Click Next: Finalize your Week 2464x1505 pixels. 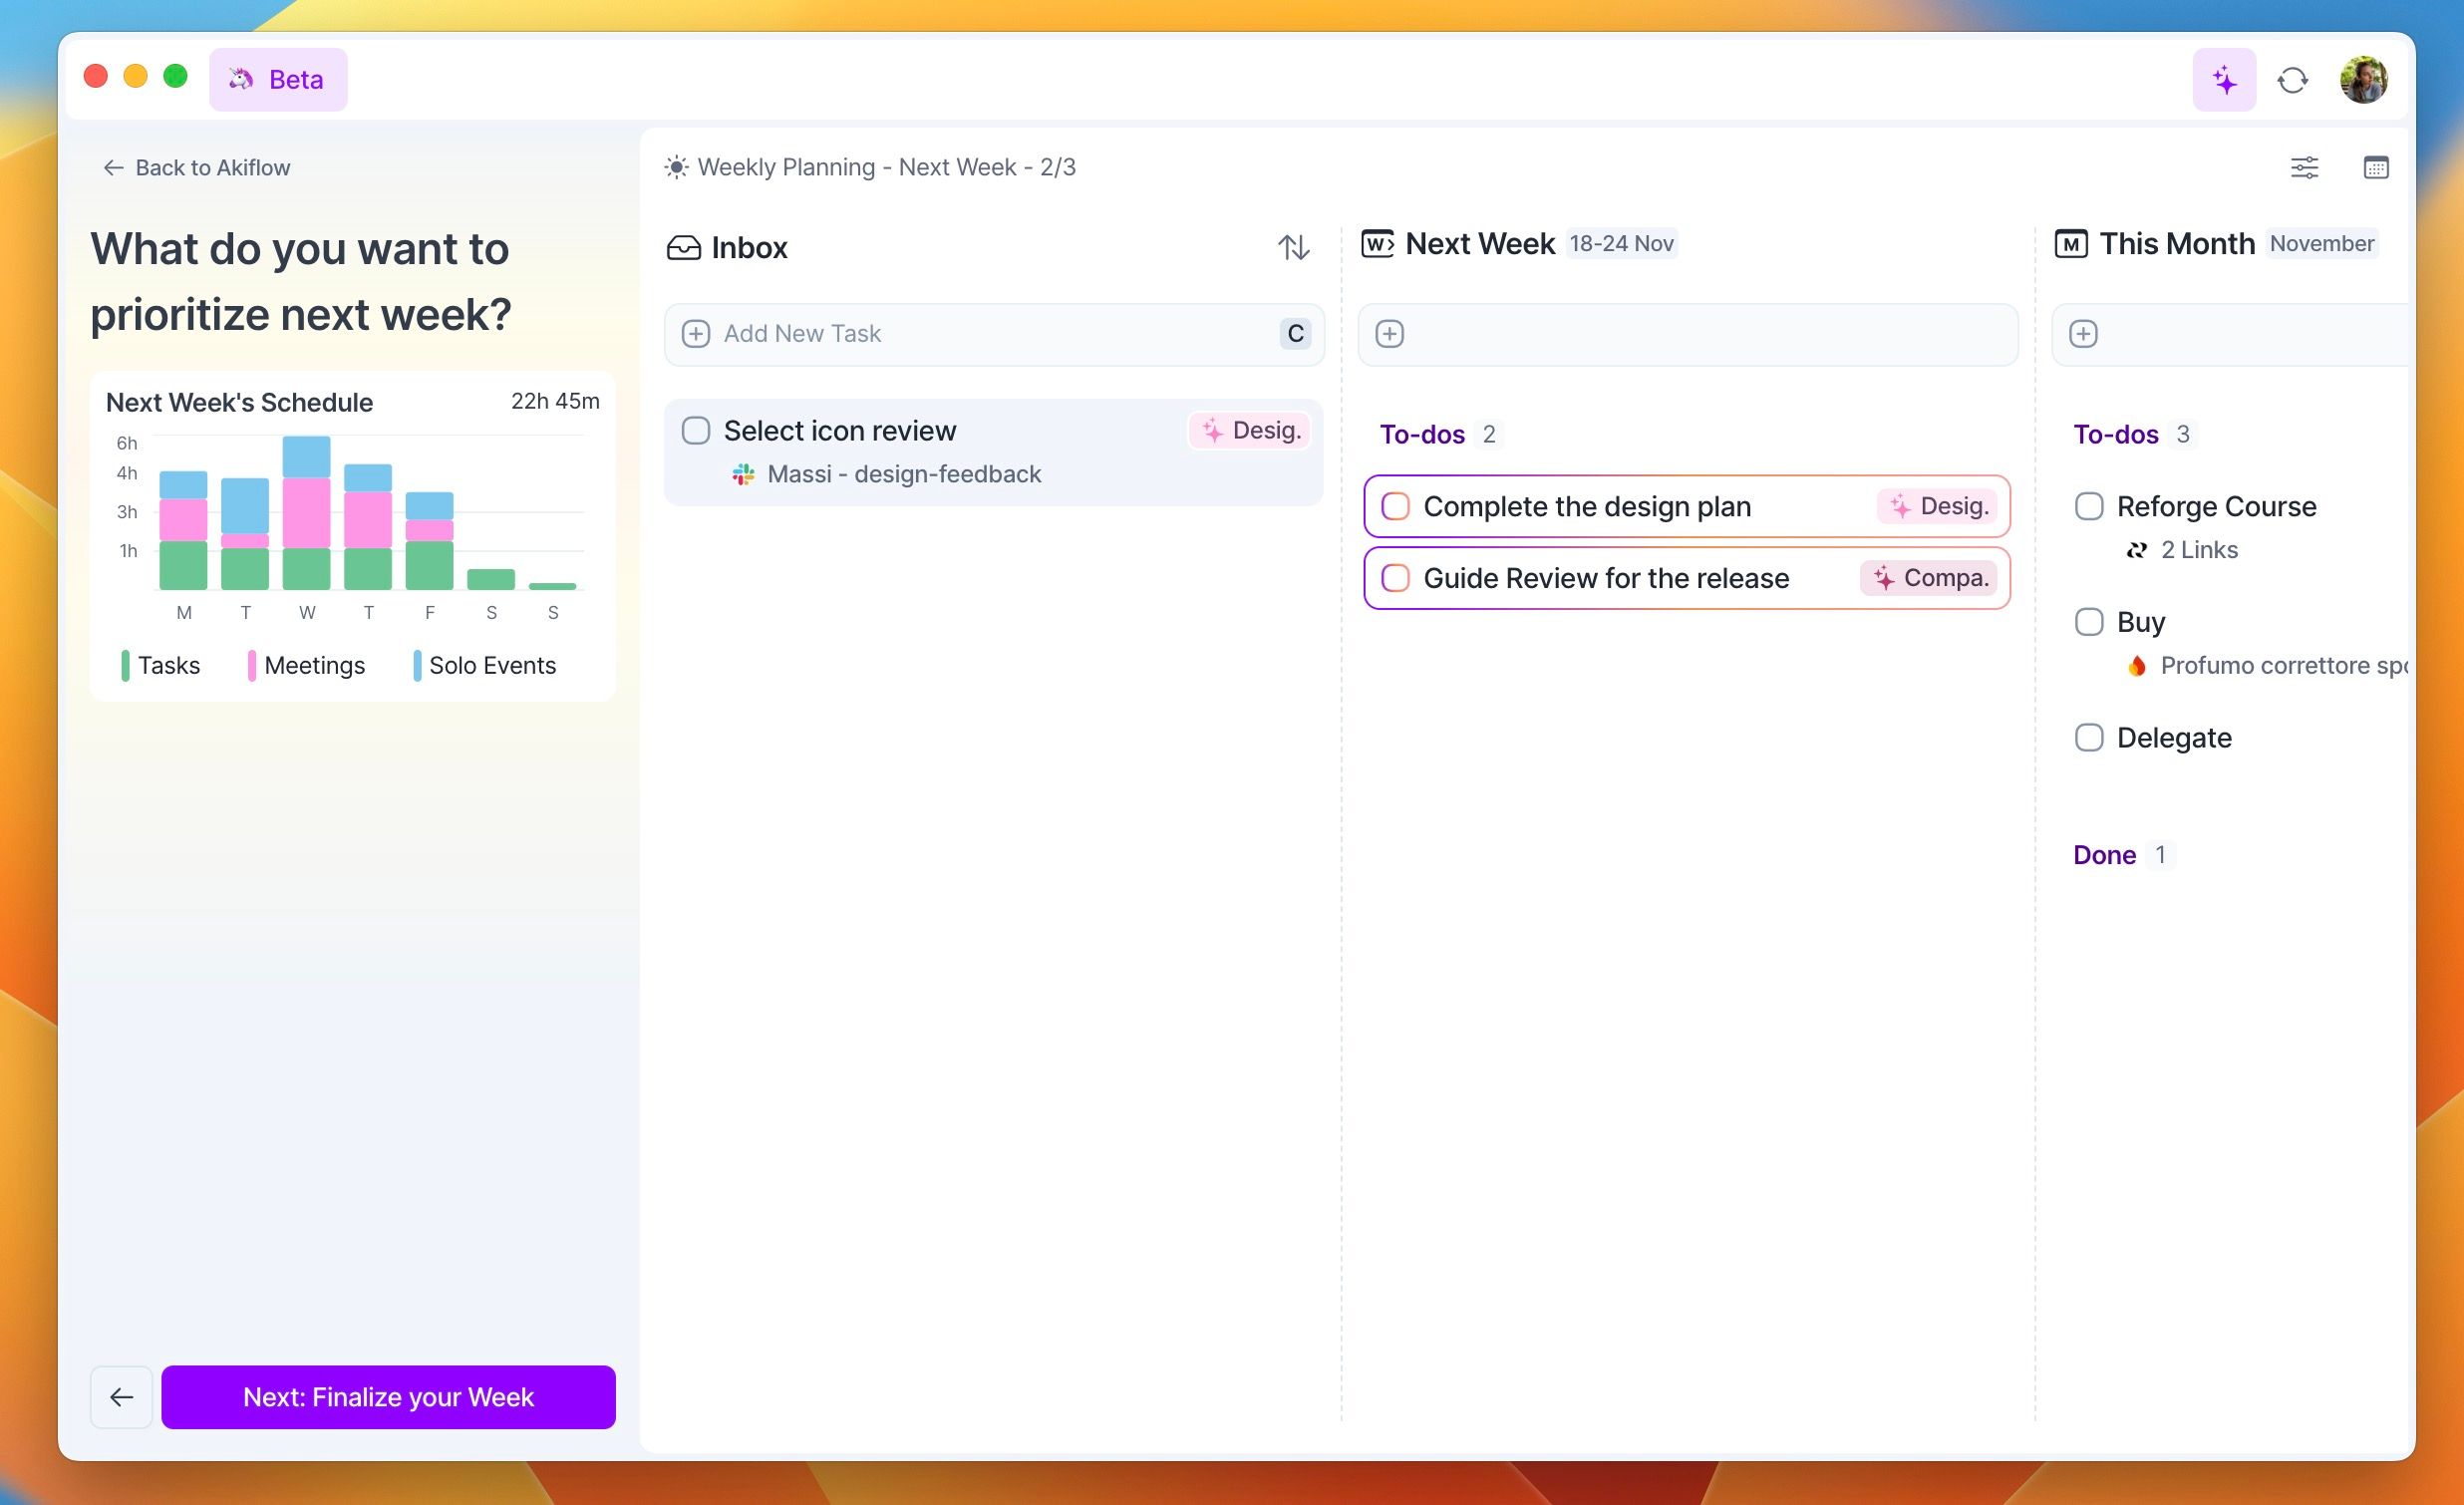[x=388, y=1396]
